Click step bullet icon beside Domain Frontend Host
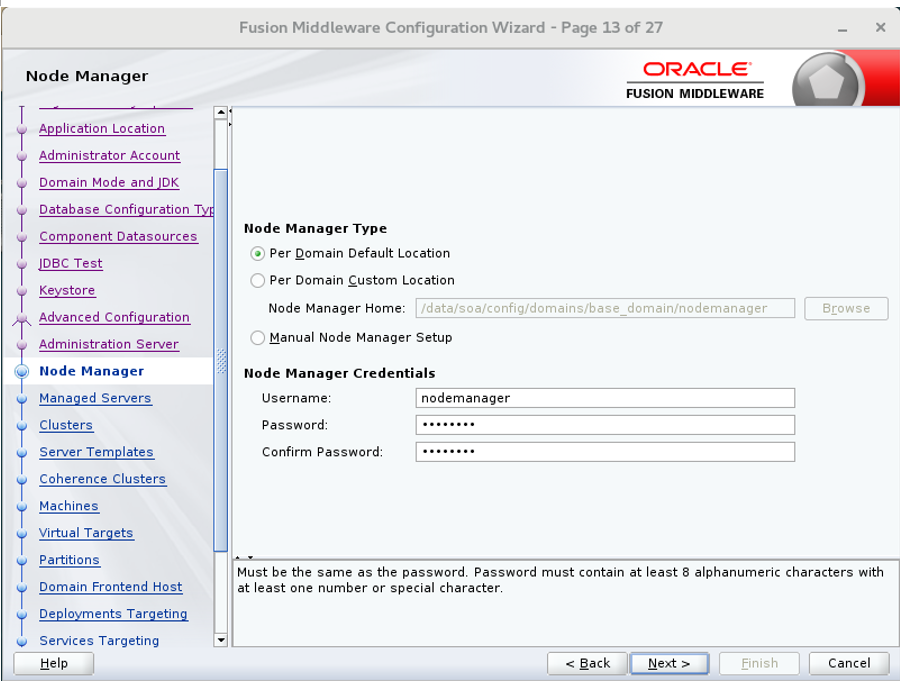 pos(22,588)
